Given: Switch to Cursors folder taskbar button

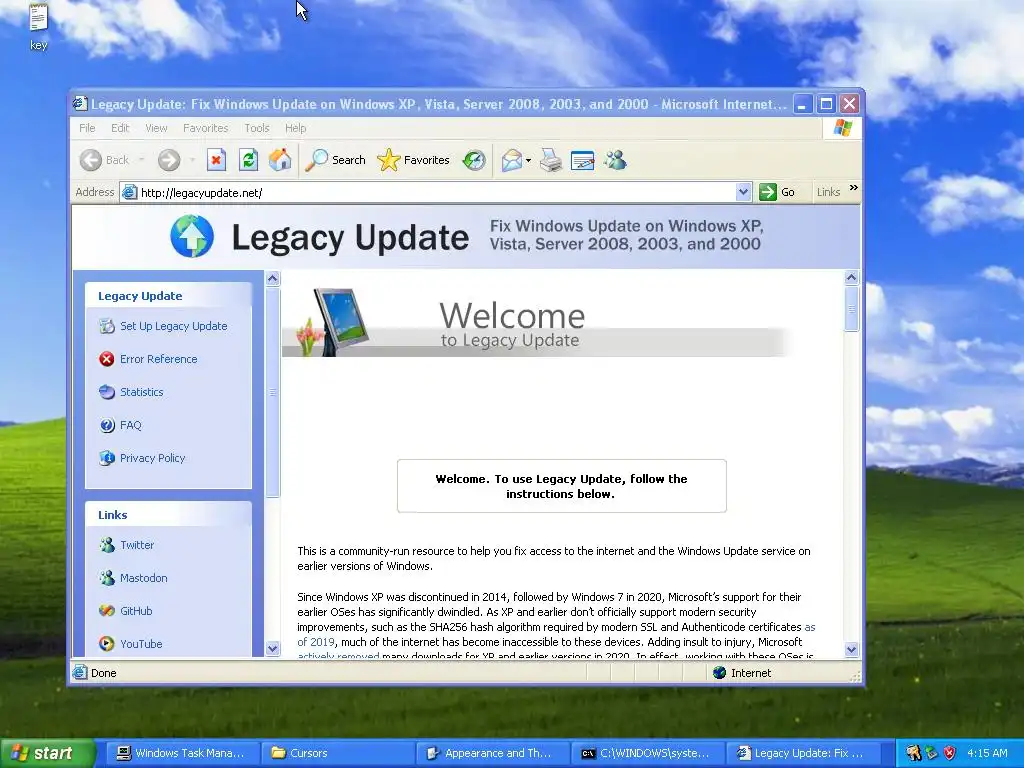Looking at the screenshot, I should [338, 753].
